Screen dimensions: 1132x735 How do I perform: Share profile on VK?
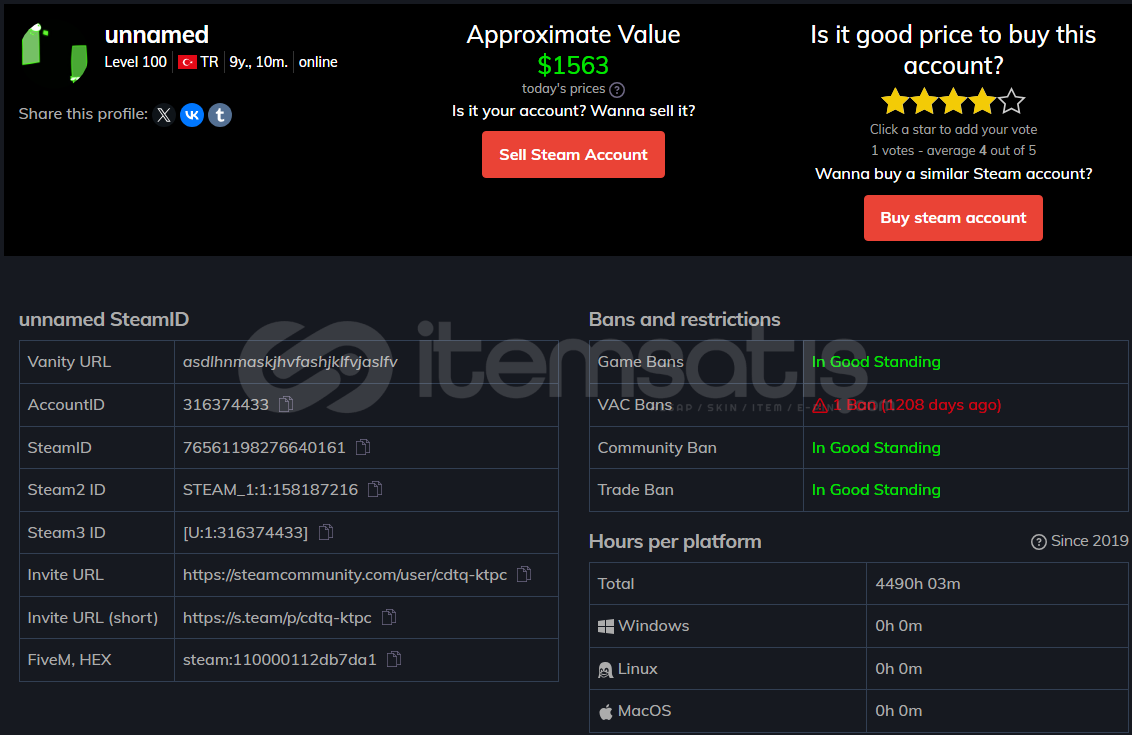pos(192,115)
